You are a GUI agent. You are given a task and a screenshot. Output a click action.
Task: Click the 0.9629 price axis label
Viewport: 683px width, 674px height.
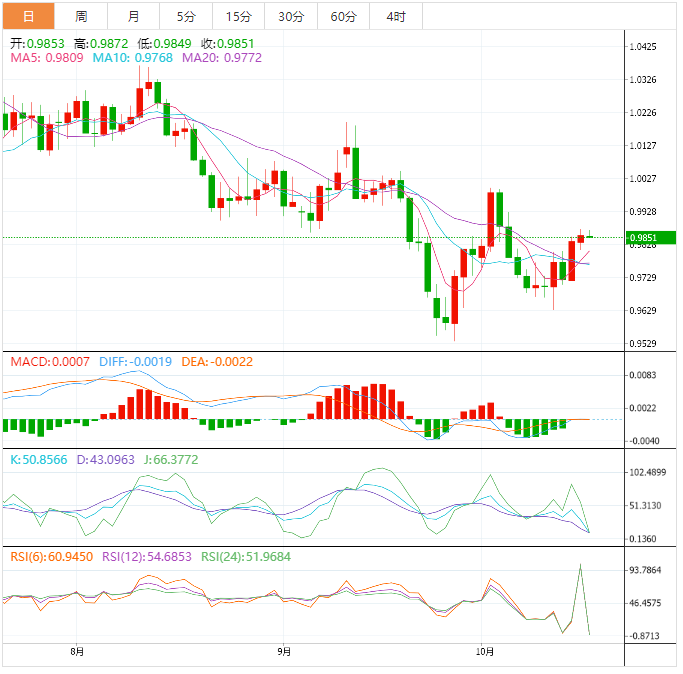coord(643,311)
